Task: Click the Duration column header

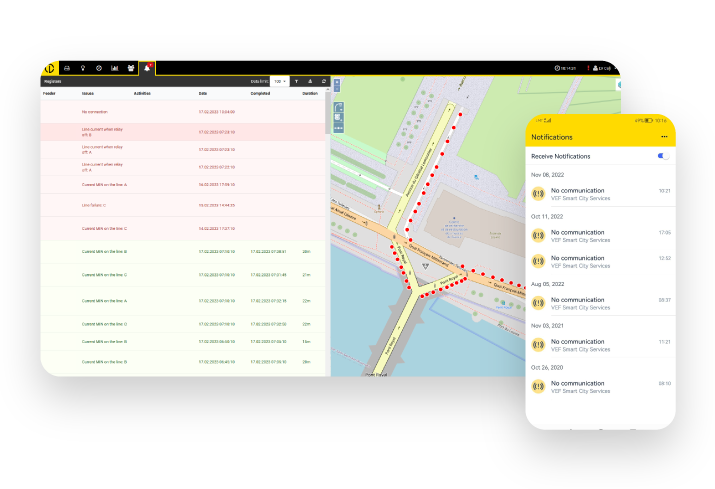Action: (x=310, y=93)
